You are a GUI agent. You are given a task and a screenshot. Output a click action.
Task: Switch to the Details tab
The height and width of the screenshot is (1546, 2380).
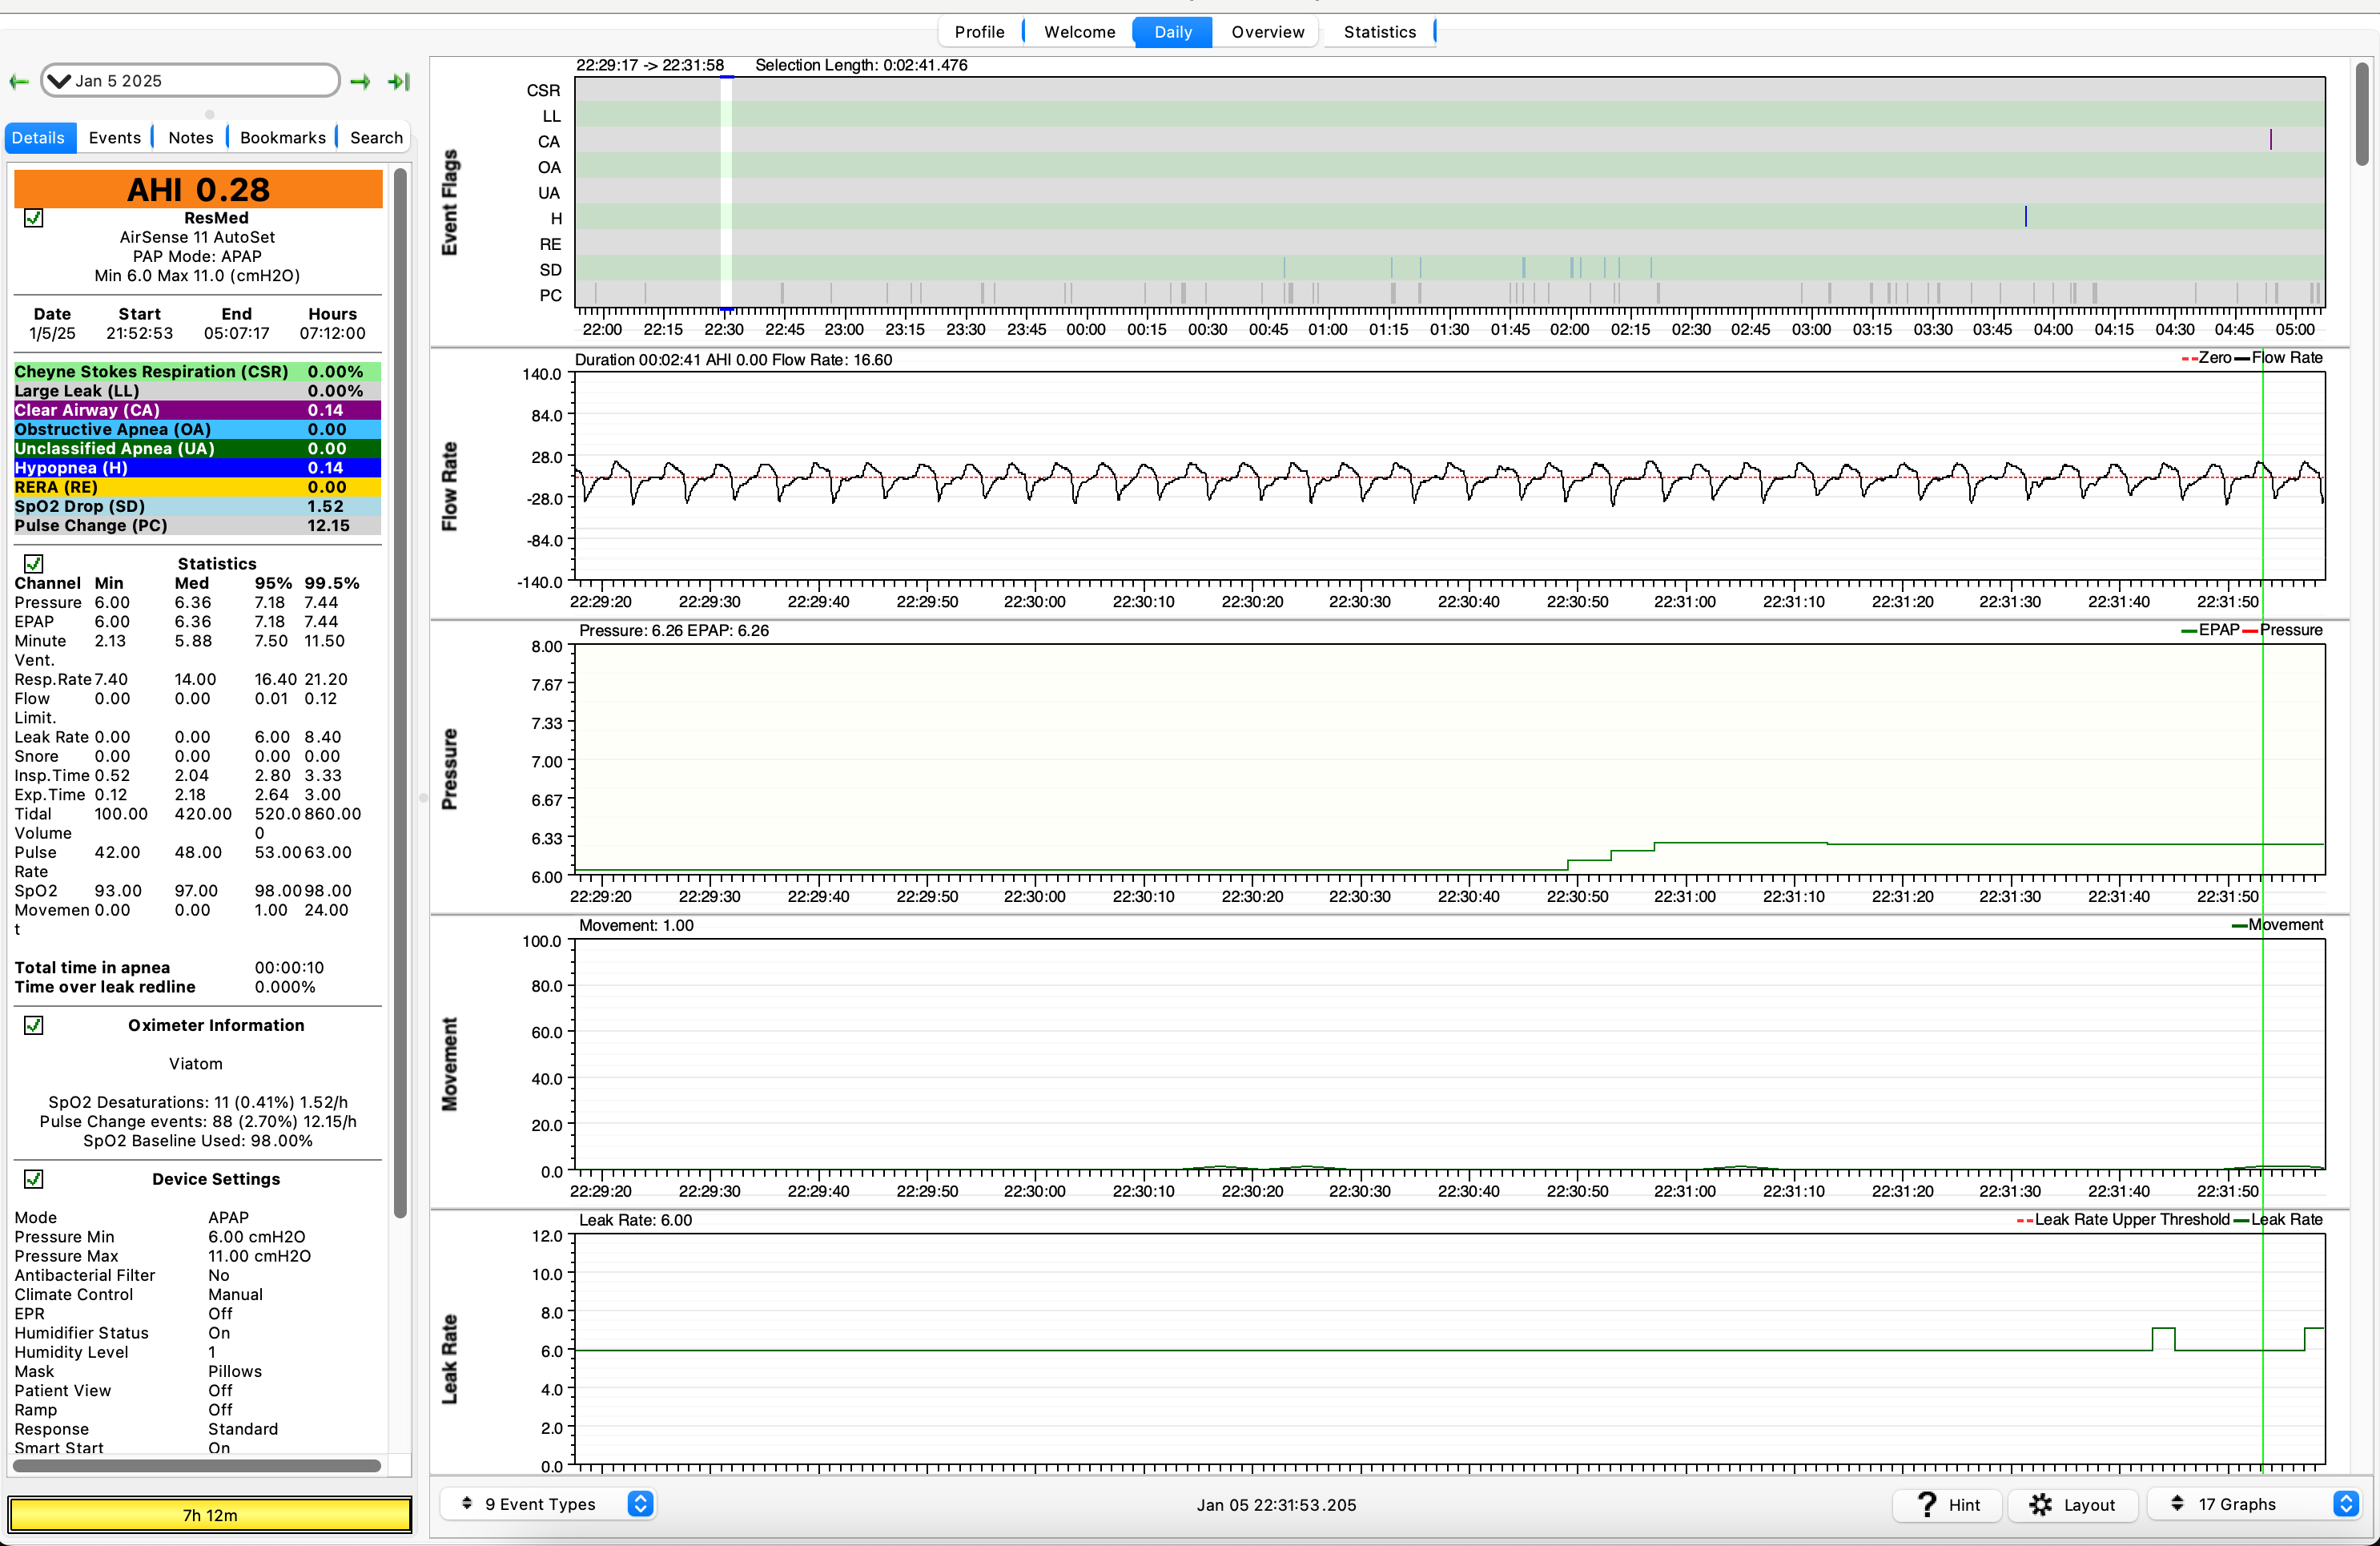click(x=39, y=138)
